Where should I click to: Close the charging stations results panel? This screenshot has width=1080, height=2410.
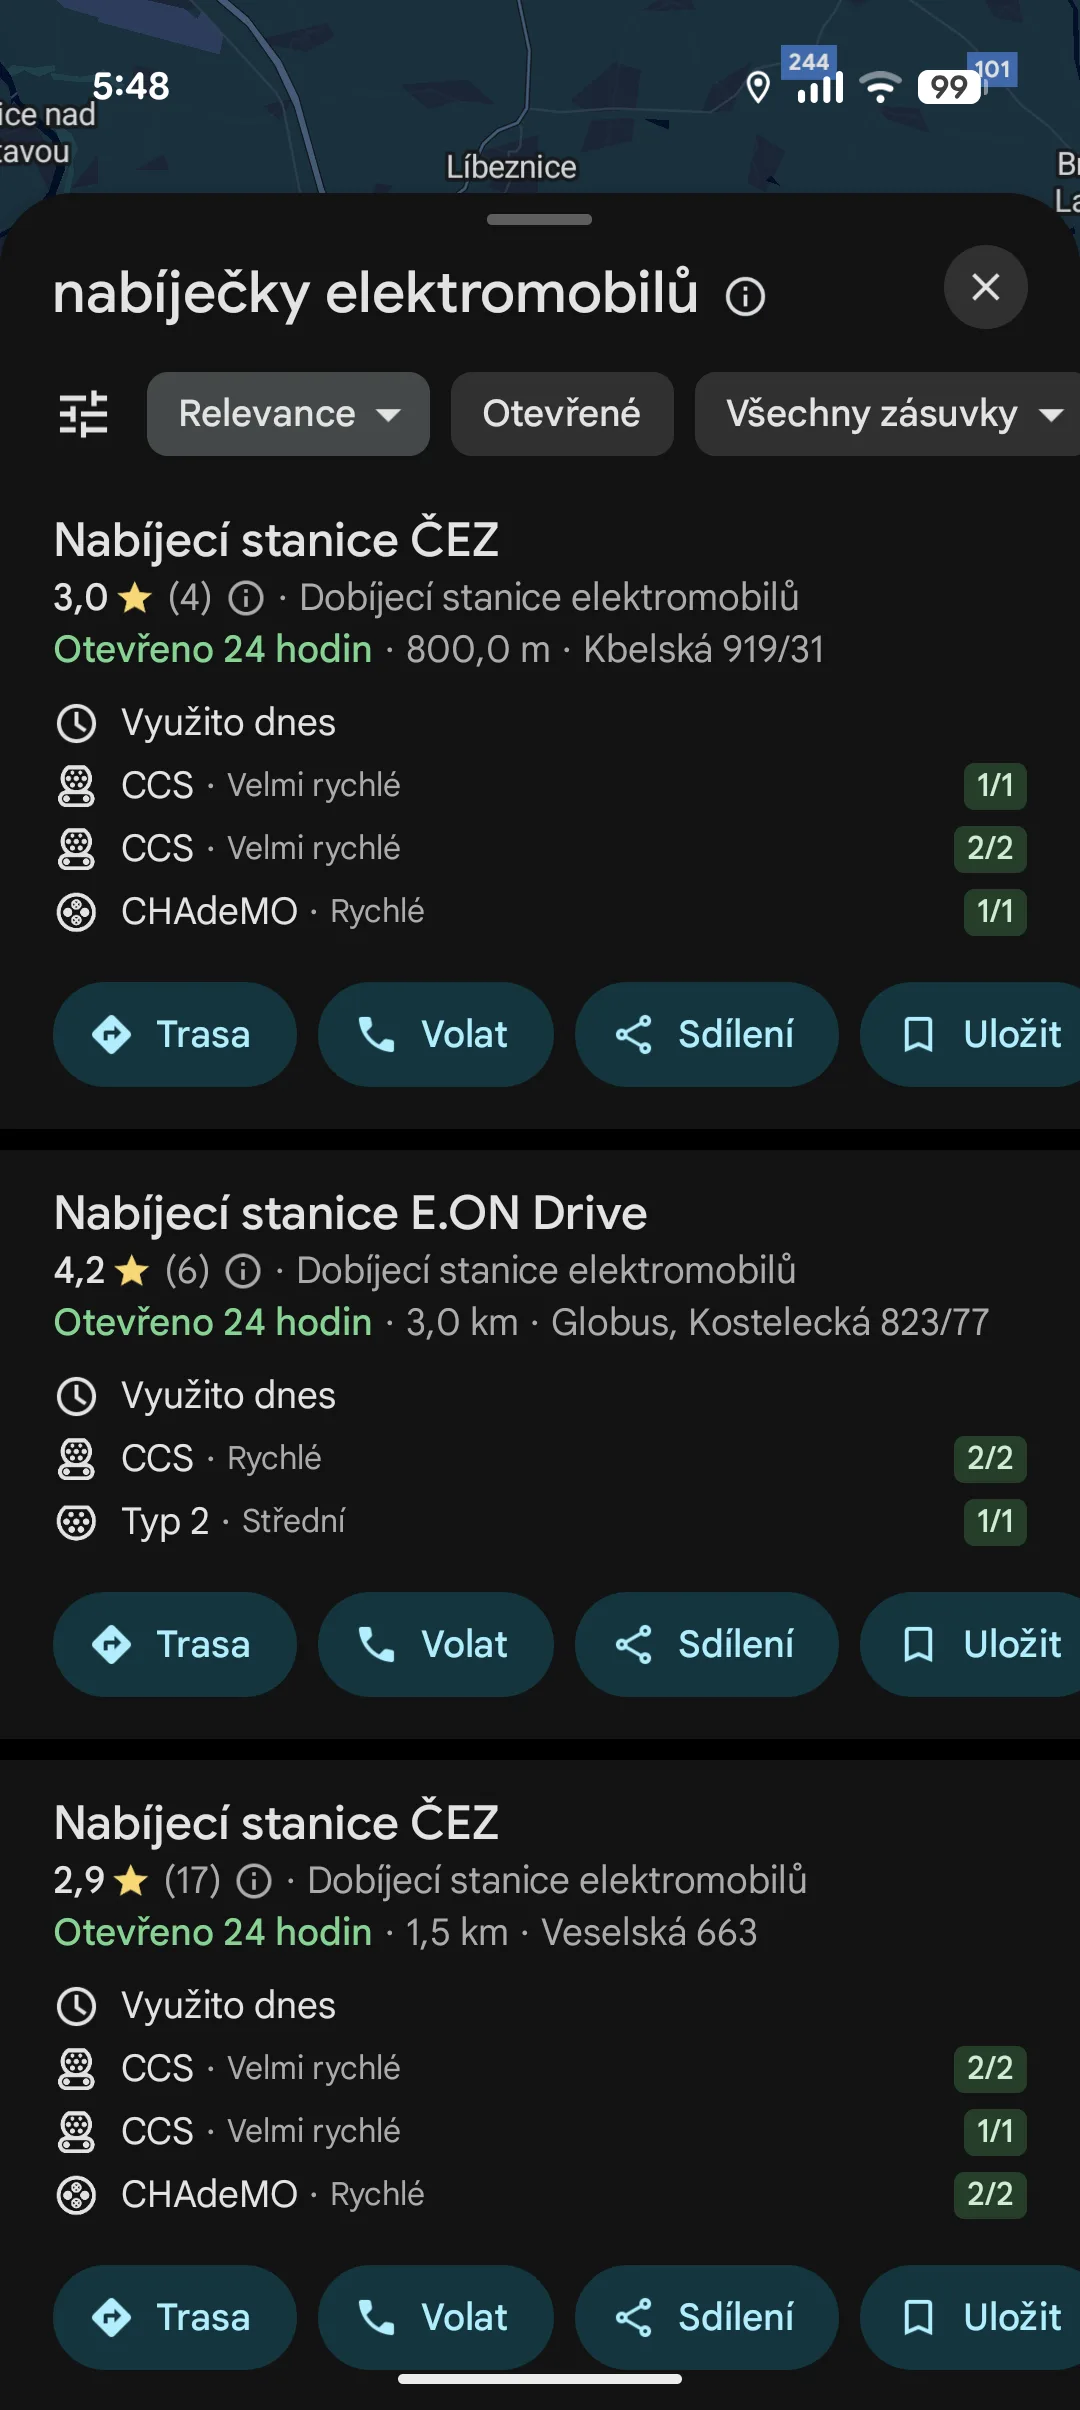pos(985,287)
